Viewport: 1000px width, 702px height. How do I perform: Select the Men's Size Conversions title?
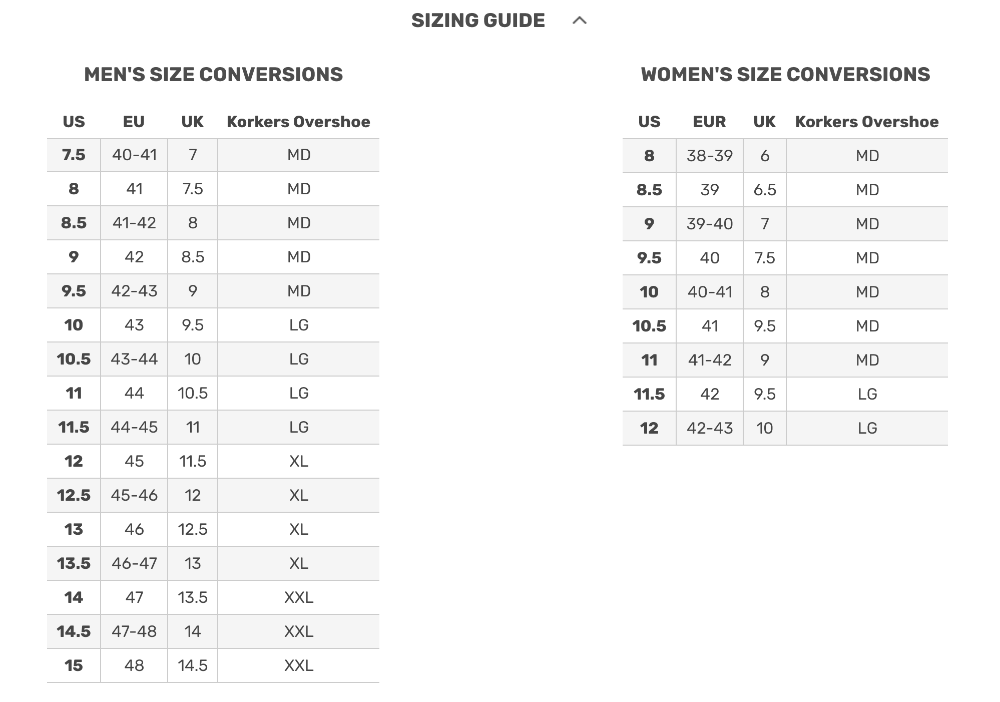213,75
